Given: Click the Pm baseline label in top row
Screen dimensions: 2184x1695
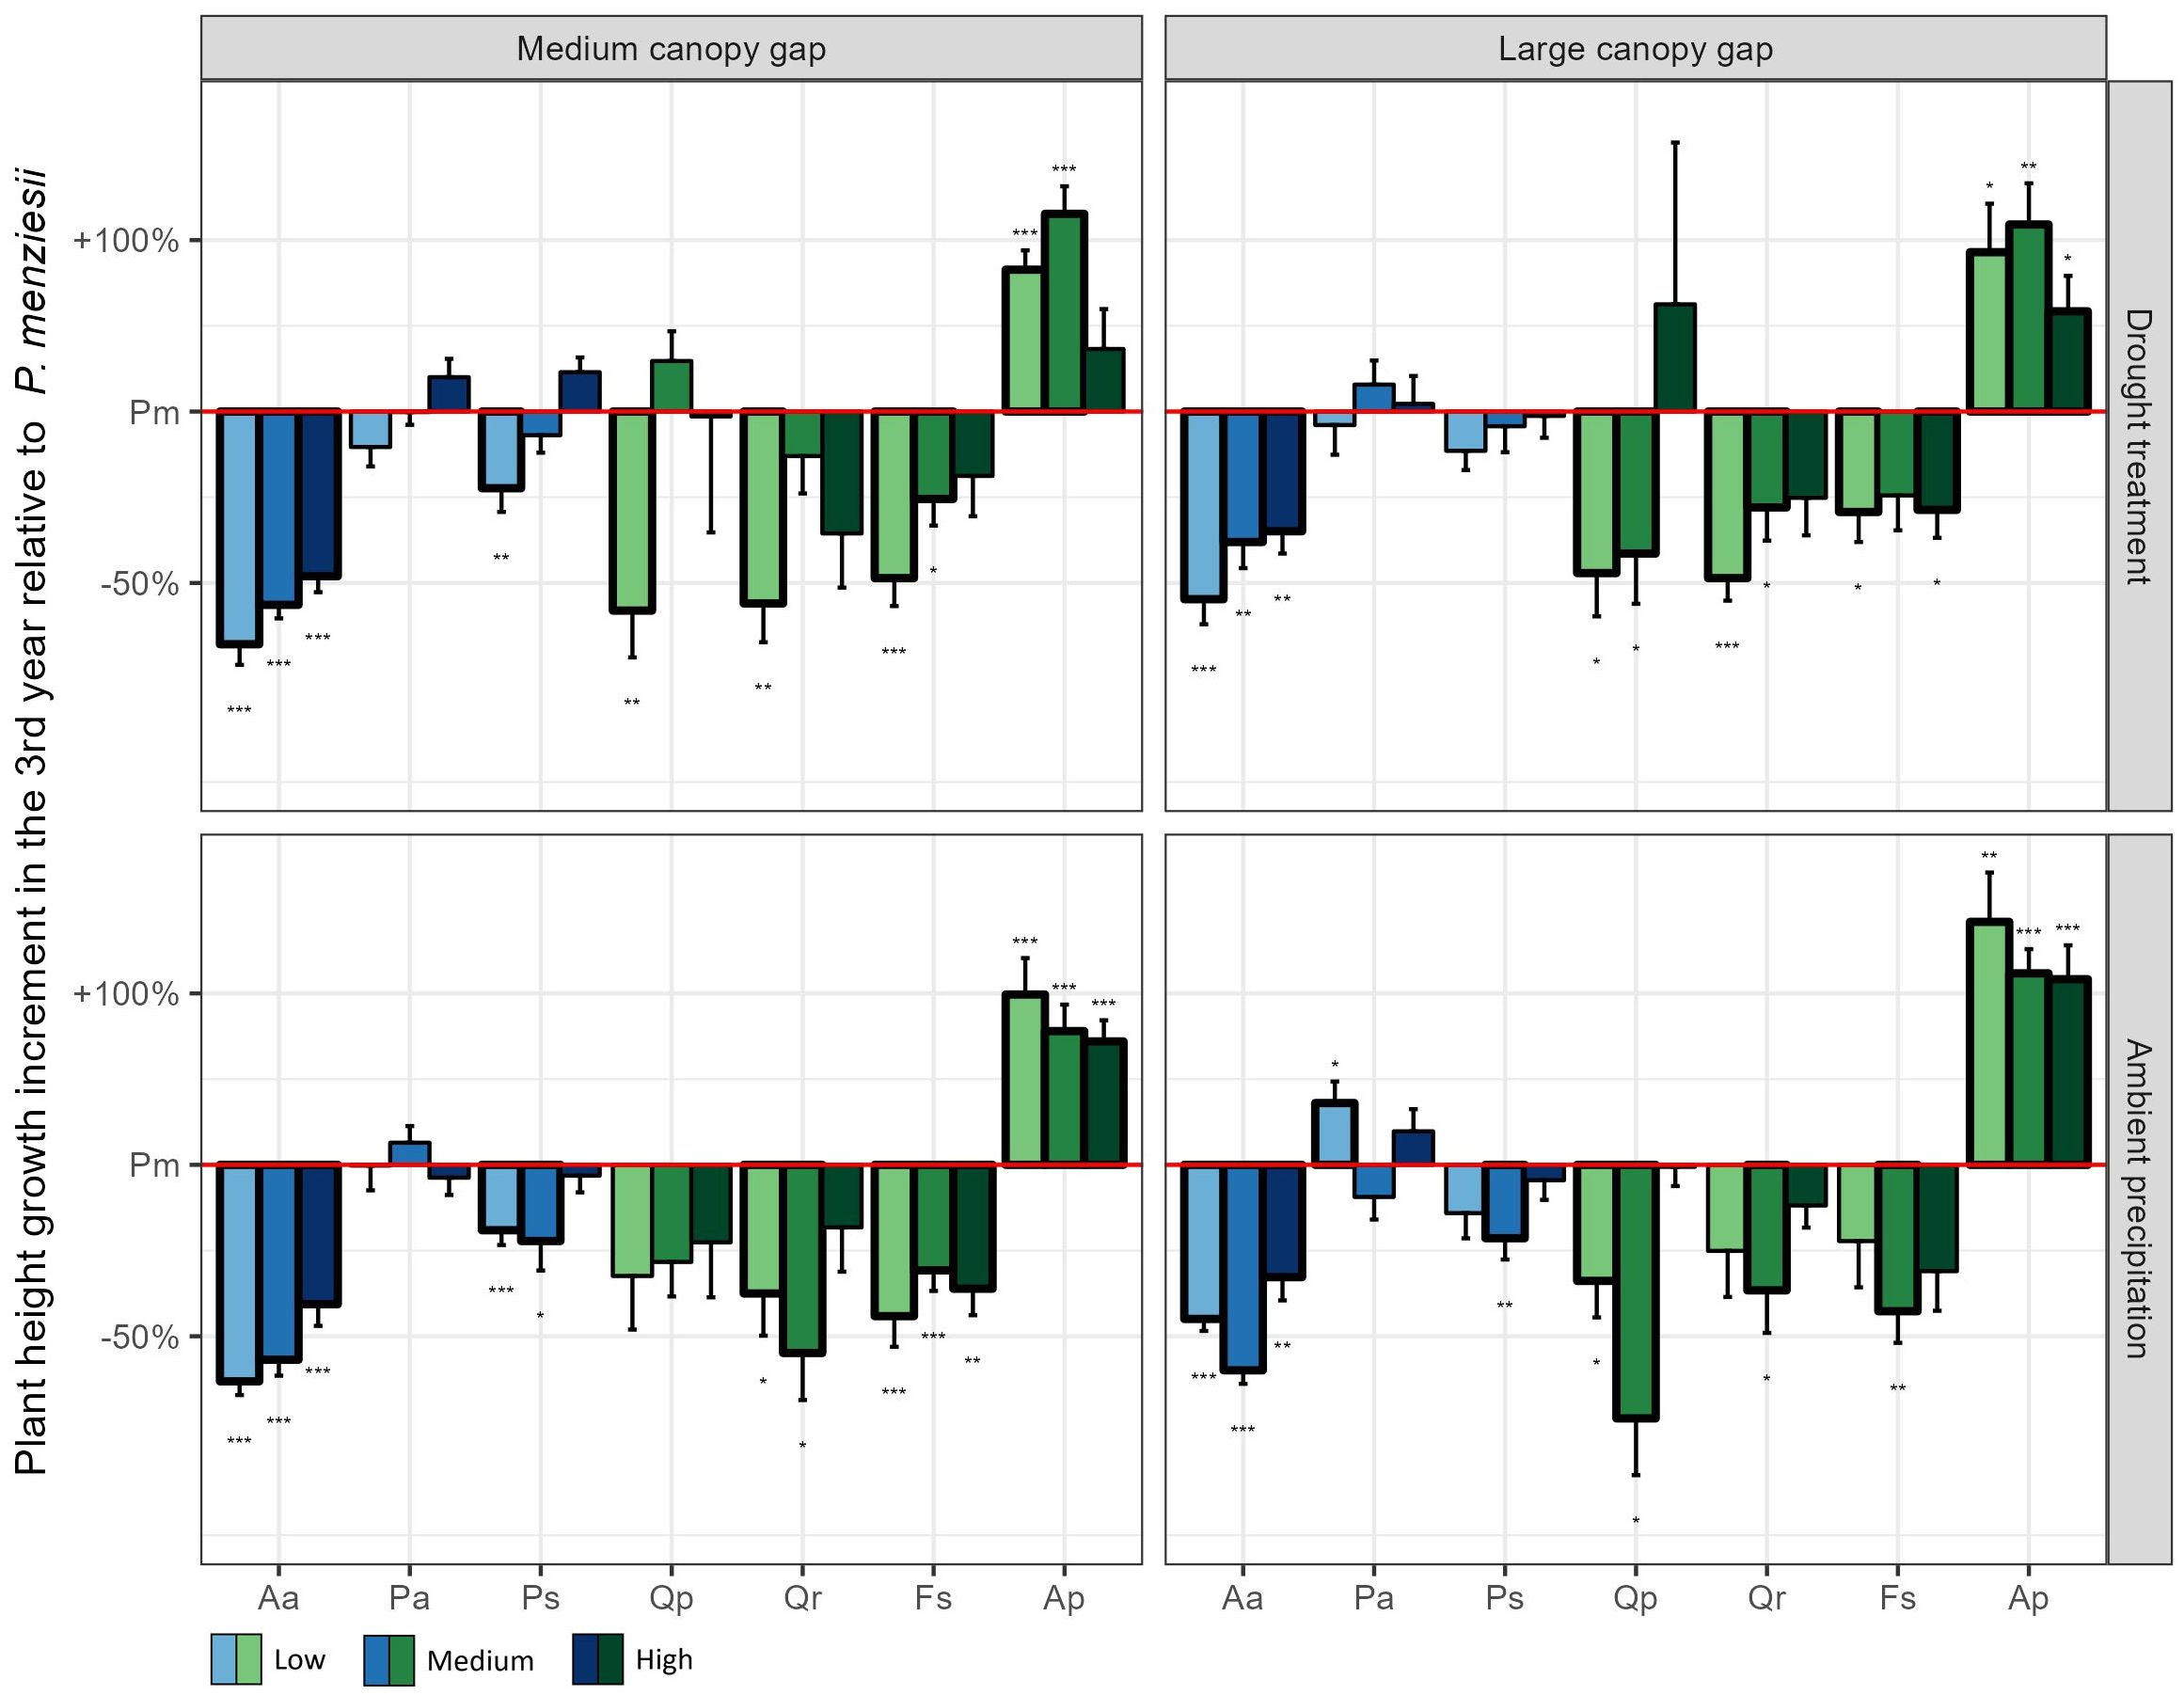Looking at the screenshot, I should click(154, 412).
